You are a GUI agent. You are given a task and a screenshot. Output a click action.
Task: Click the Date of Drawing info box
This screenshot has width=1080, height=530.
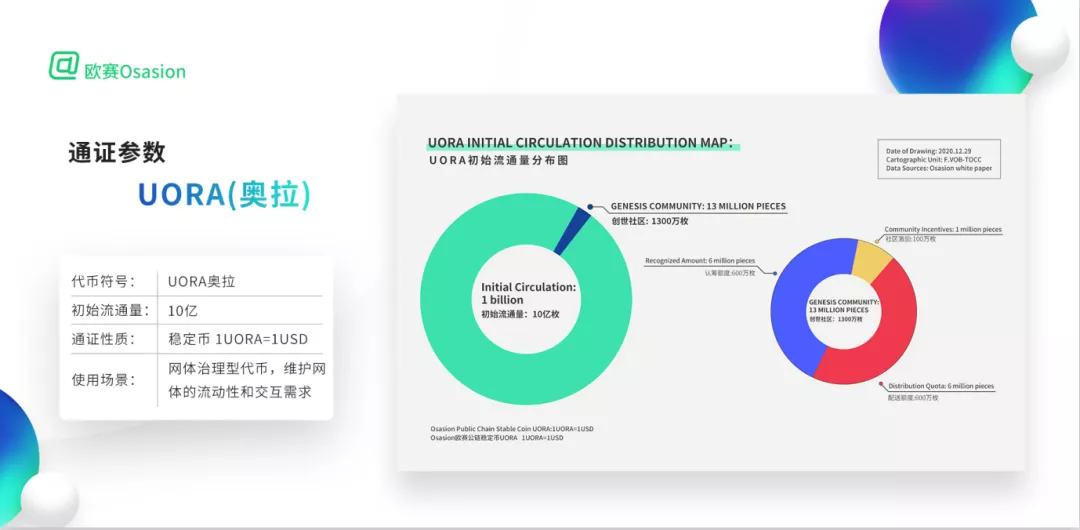coord(939,159)
